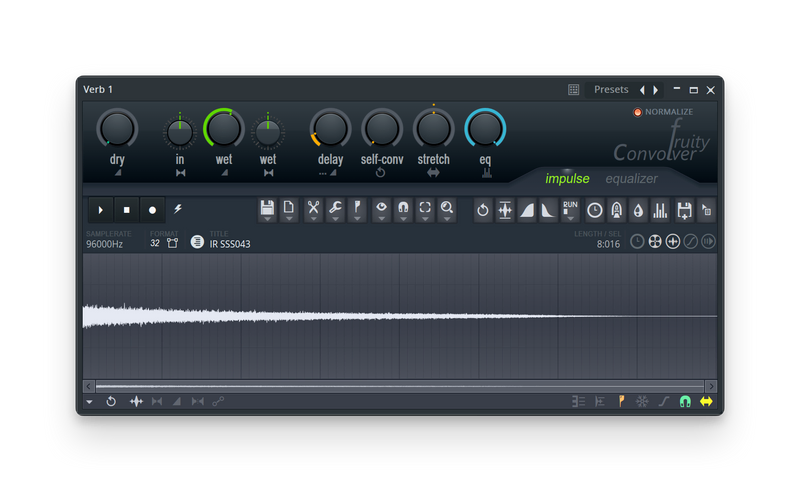The width and height of the screenshot is (800, 491).
Task: Click the 8:016 length readout
Action: (608, 244)
